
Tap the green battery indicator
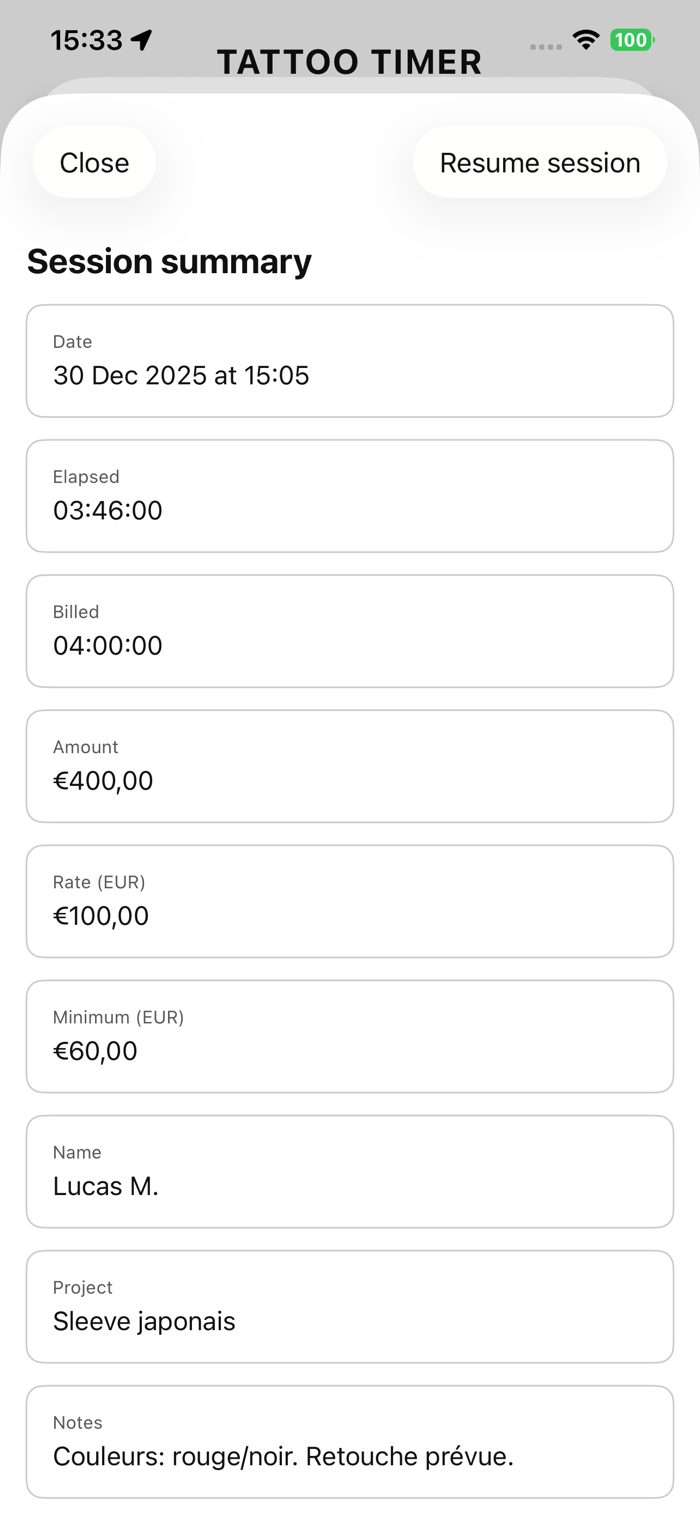(x=631, y=40)
